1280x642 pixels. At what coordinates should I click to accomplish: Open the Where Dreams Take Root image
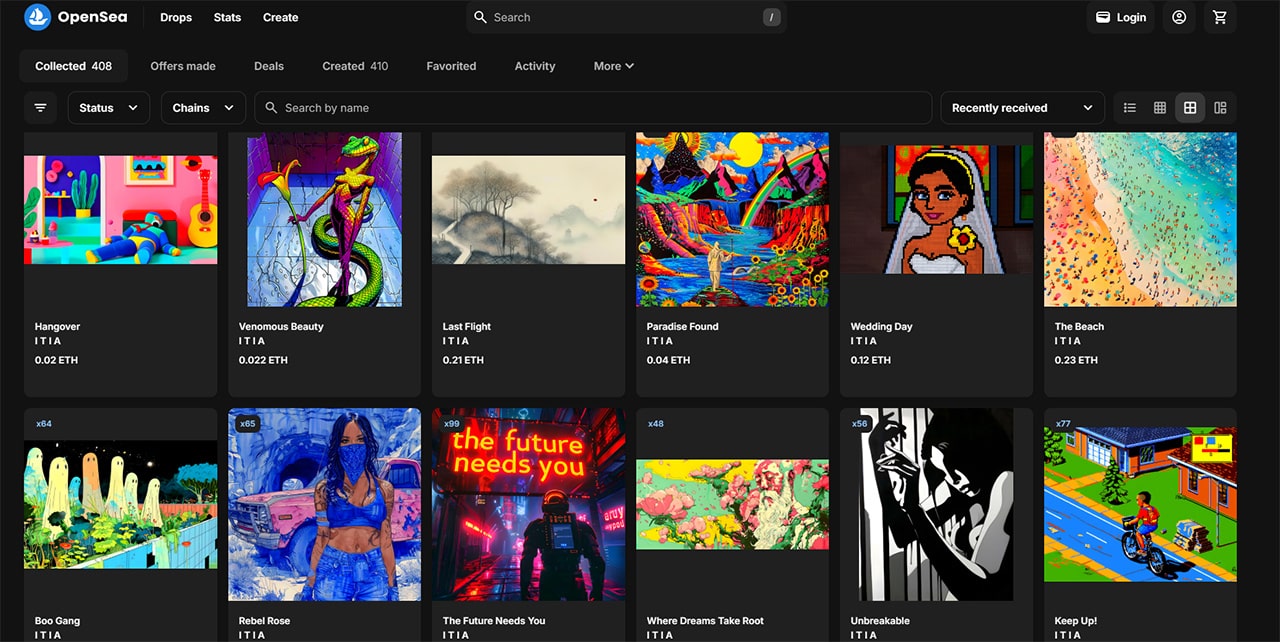733,504
